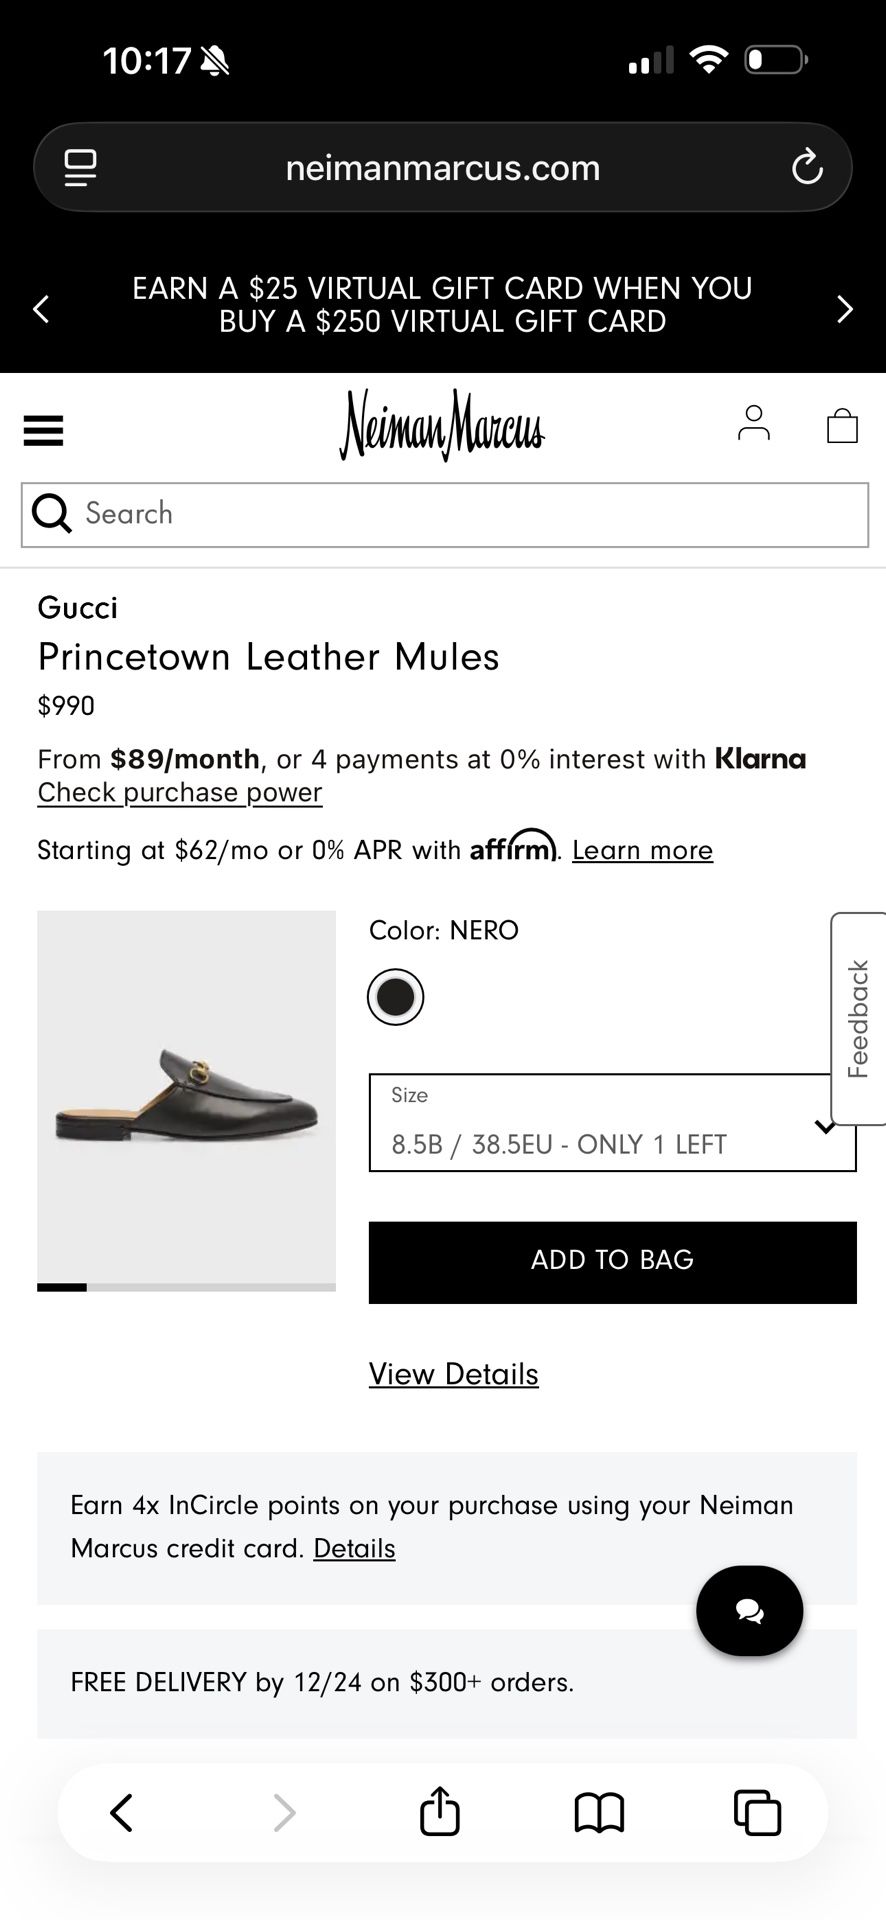Click Check purchase power Klarna link

pos(180,792)
